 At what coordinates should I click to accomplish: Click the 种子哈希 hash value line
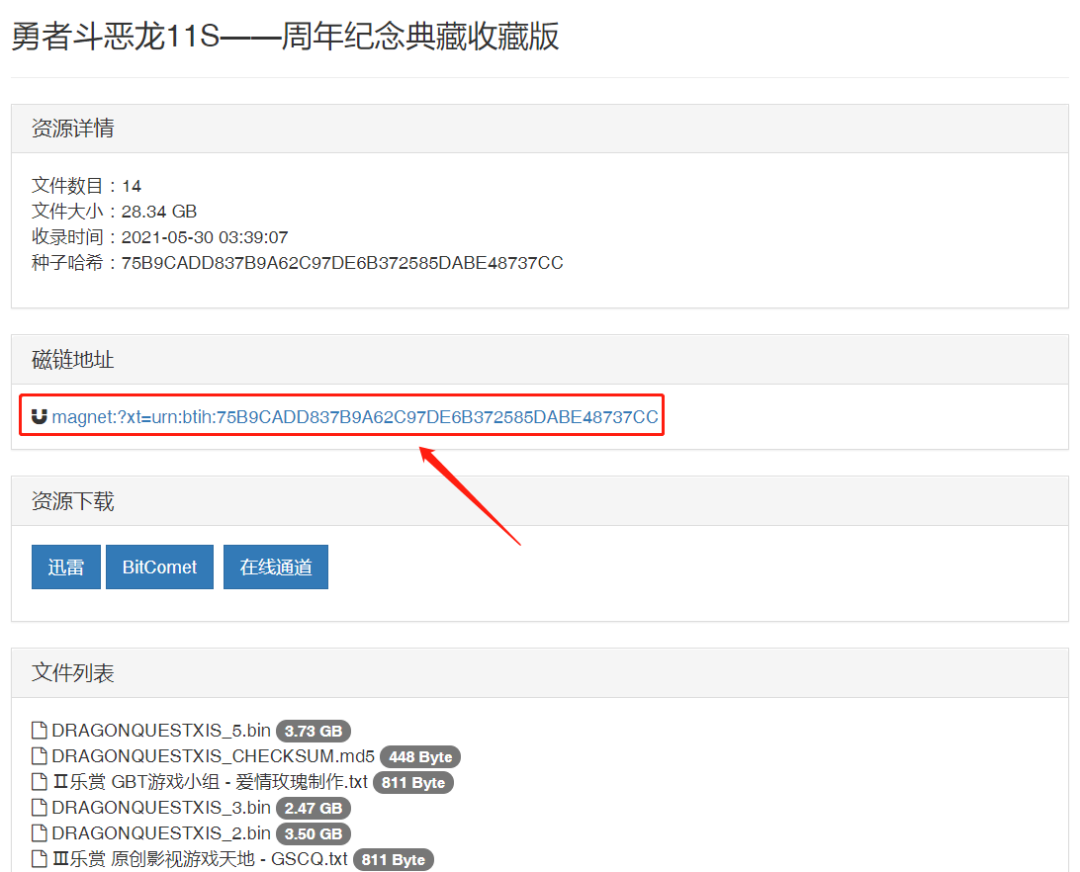point(298,262)
